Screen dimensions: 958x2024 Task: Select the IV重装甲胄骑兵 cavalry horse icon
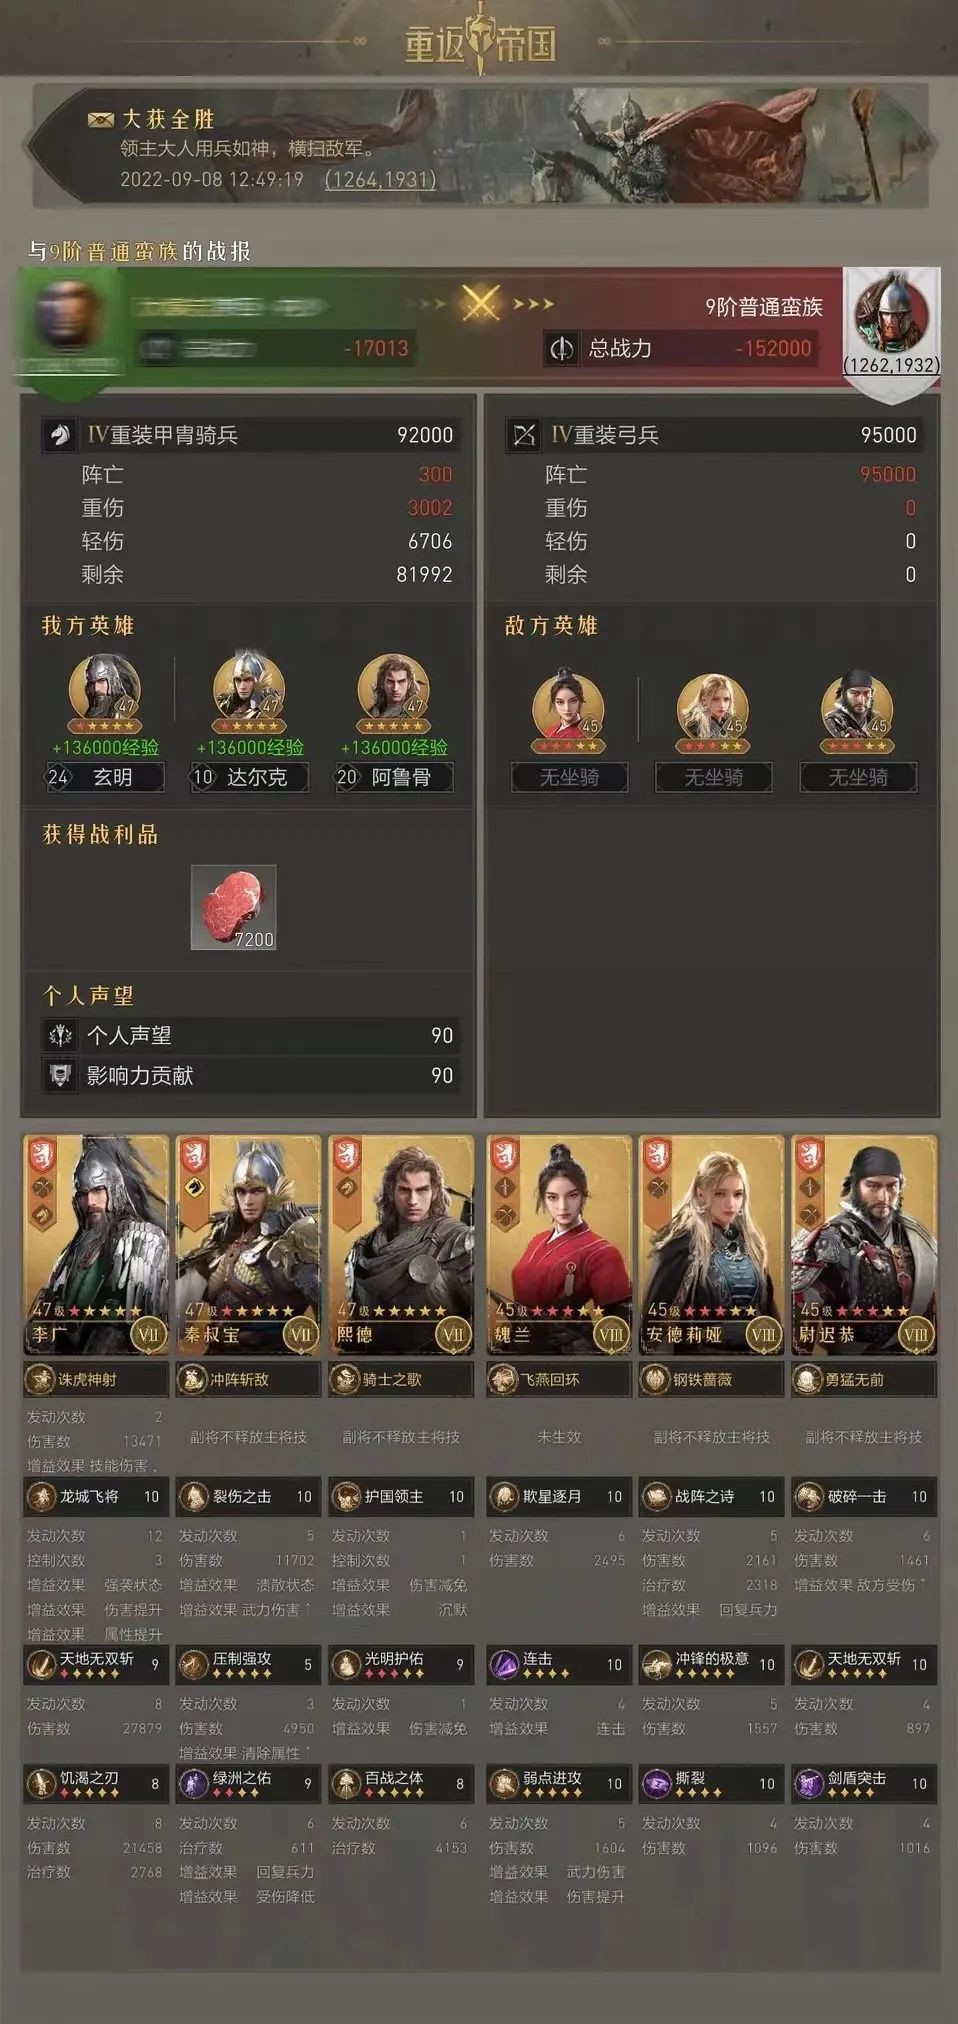(61, 435)
